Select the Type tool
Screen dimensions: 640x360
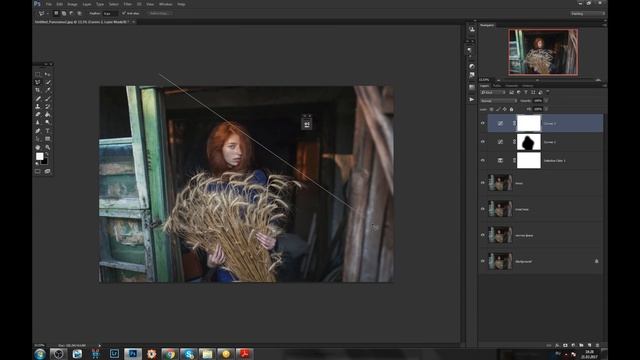(x=48, y=131)
